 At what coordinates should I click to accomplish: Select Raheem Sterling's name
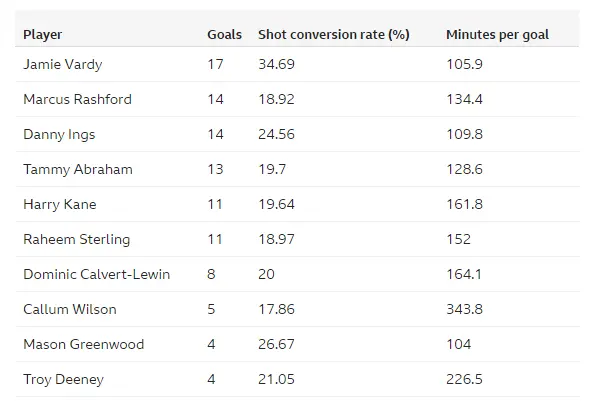76,239
